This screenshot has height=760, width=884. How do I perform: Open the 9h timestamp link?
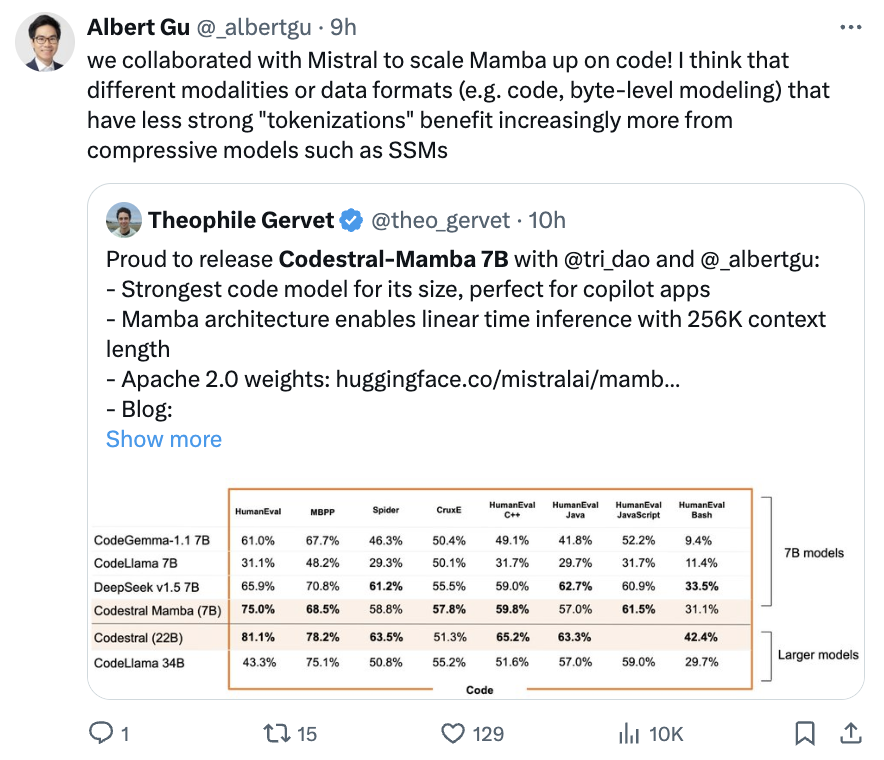pos(343,27)
